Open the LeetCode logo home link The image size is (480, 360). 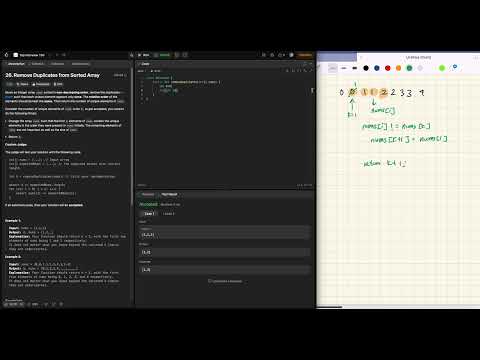click(x=6, y=55)
